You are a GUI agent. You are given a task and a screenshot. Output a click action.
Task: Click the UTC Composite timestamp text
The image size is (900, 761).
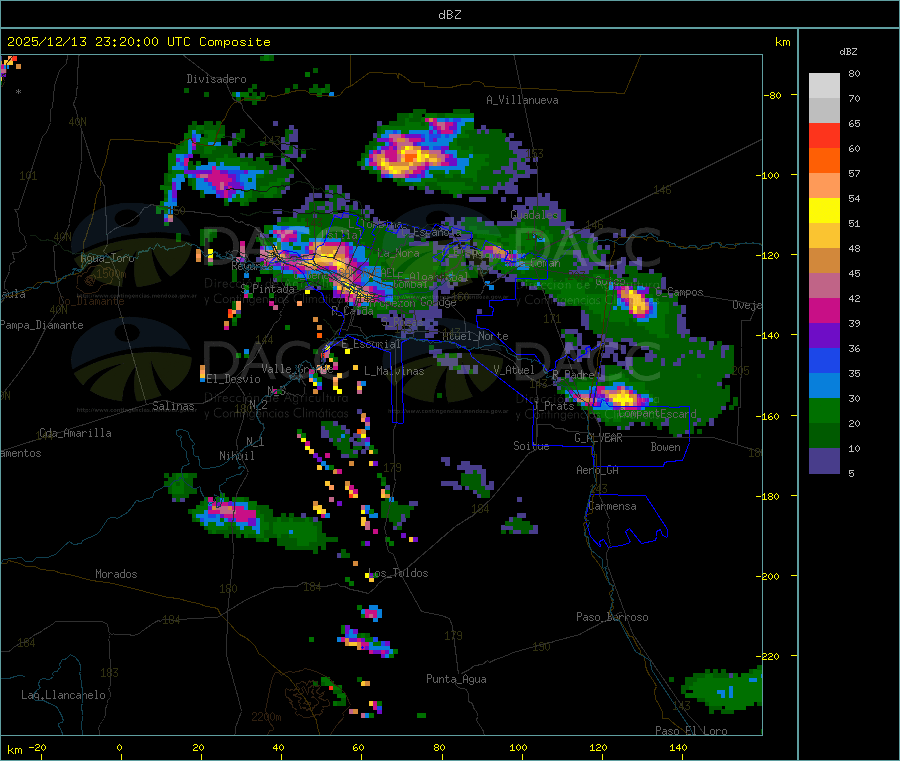[139, 42]
